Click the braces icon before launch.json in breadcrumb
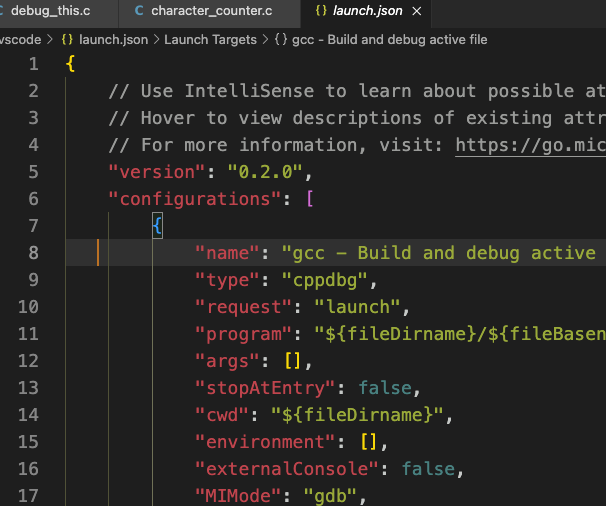The width and height of the screenshot is (606, 506). (x=68, y=39)
